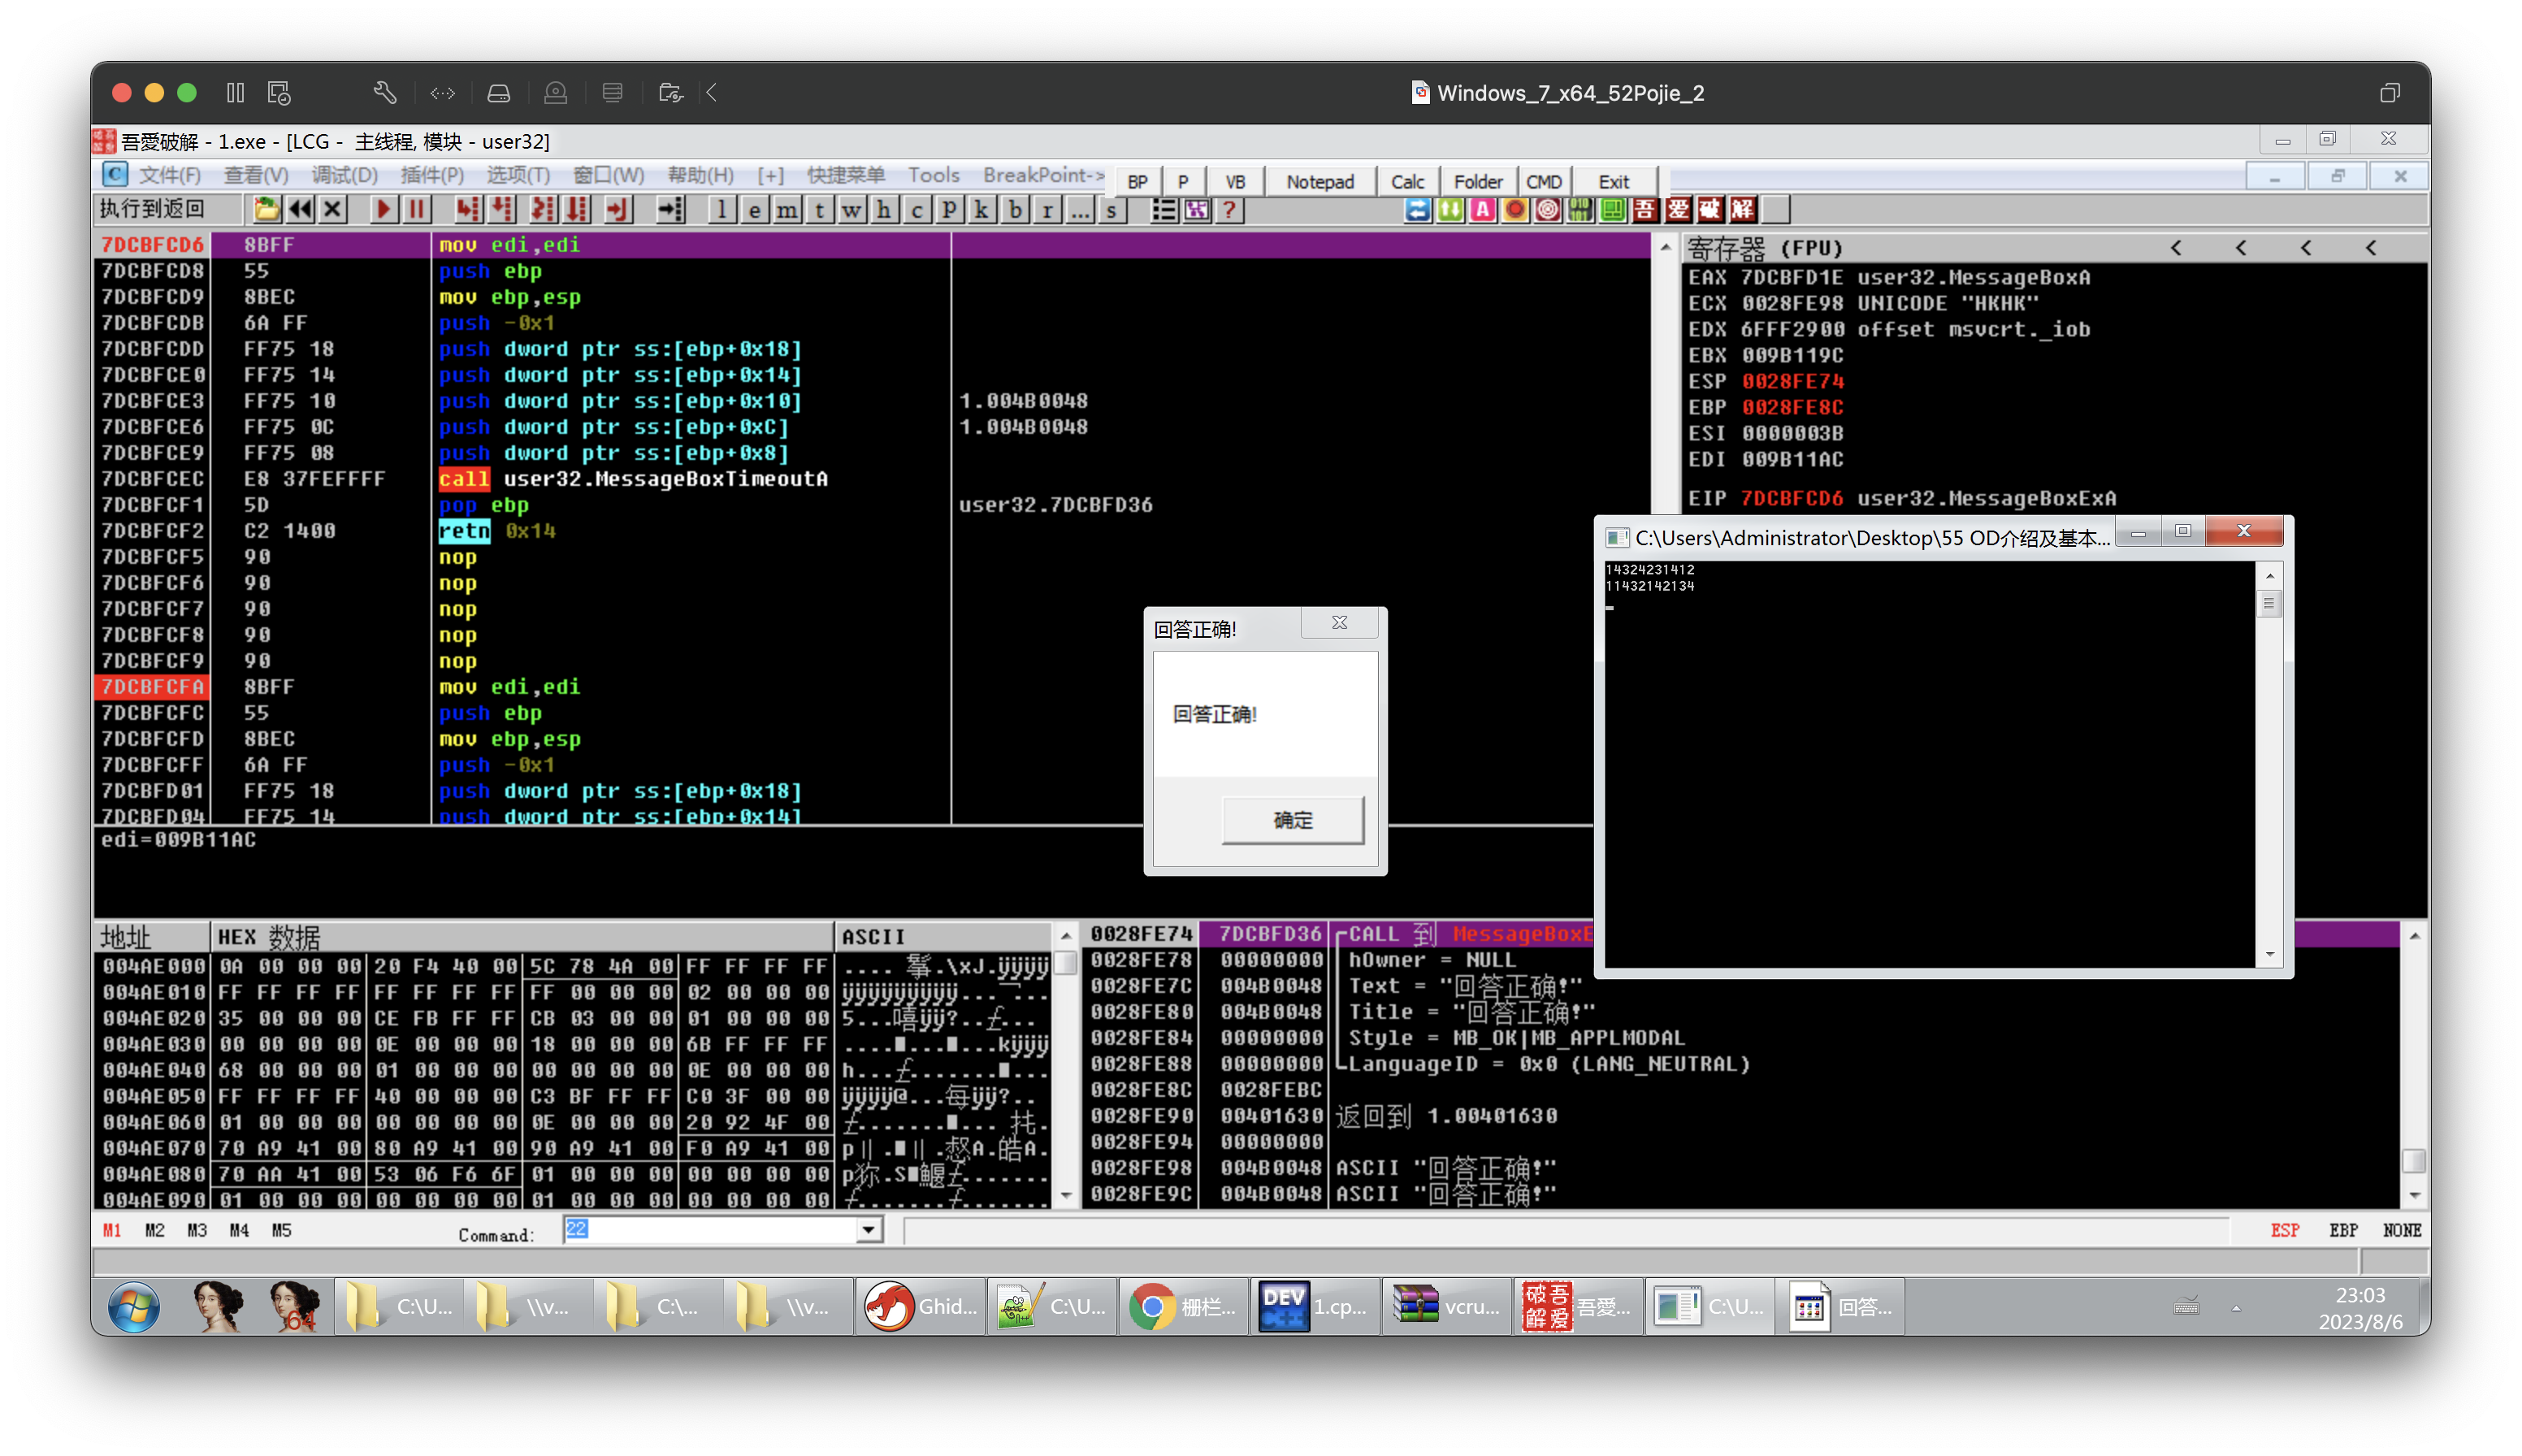Open Patches window with 'P' button
The image size is (2522, 1456).
[948, 210]
